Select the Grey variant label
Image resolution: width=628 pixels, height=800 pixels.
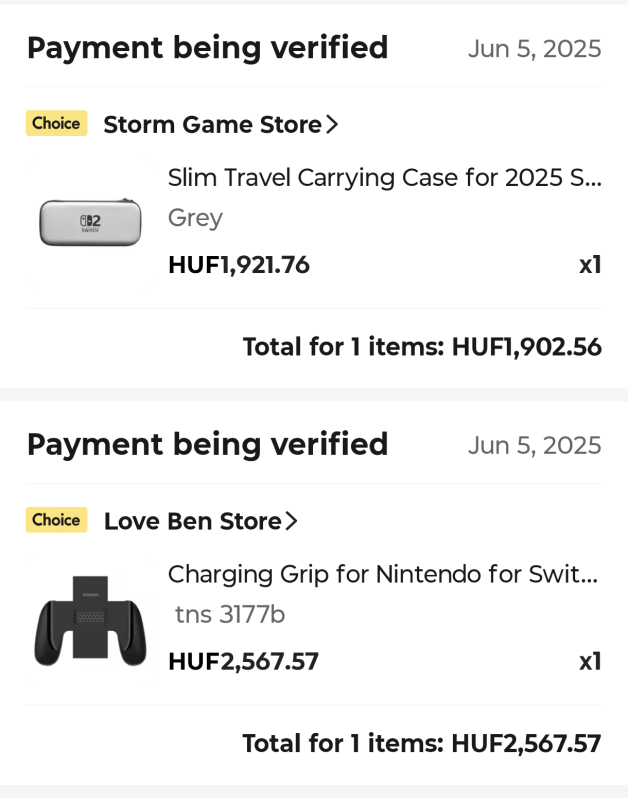tap(195, 218)
